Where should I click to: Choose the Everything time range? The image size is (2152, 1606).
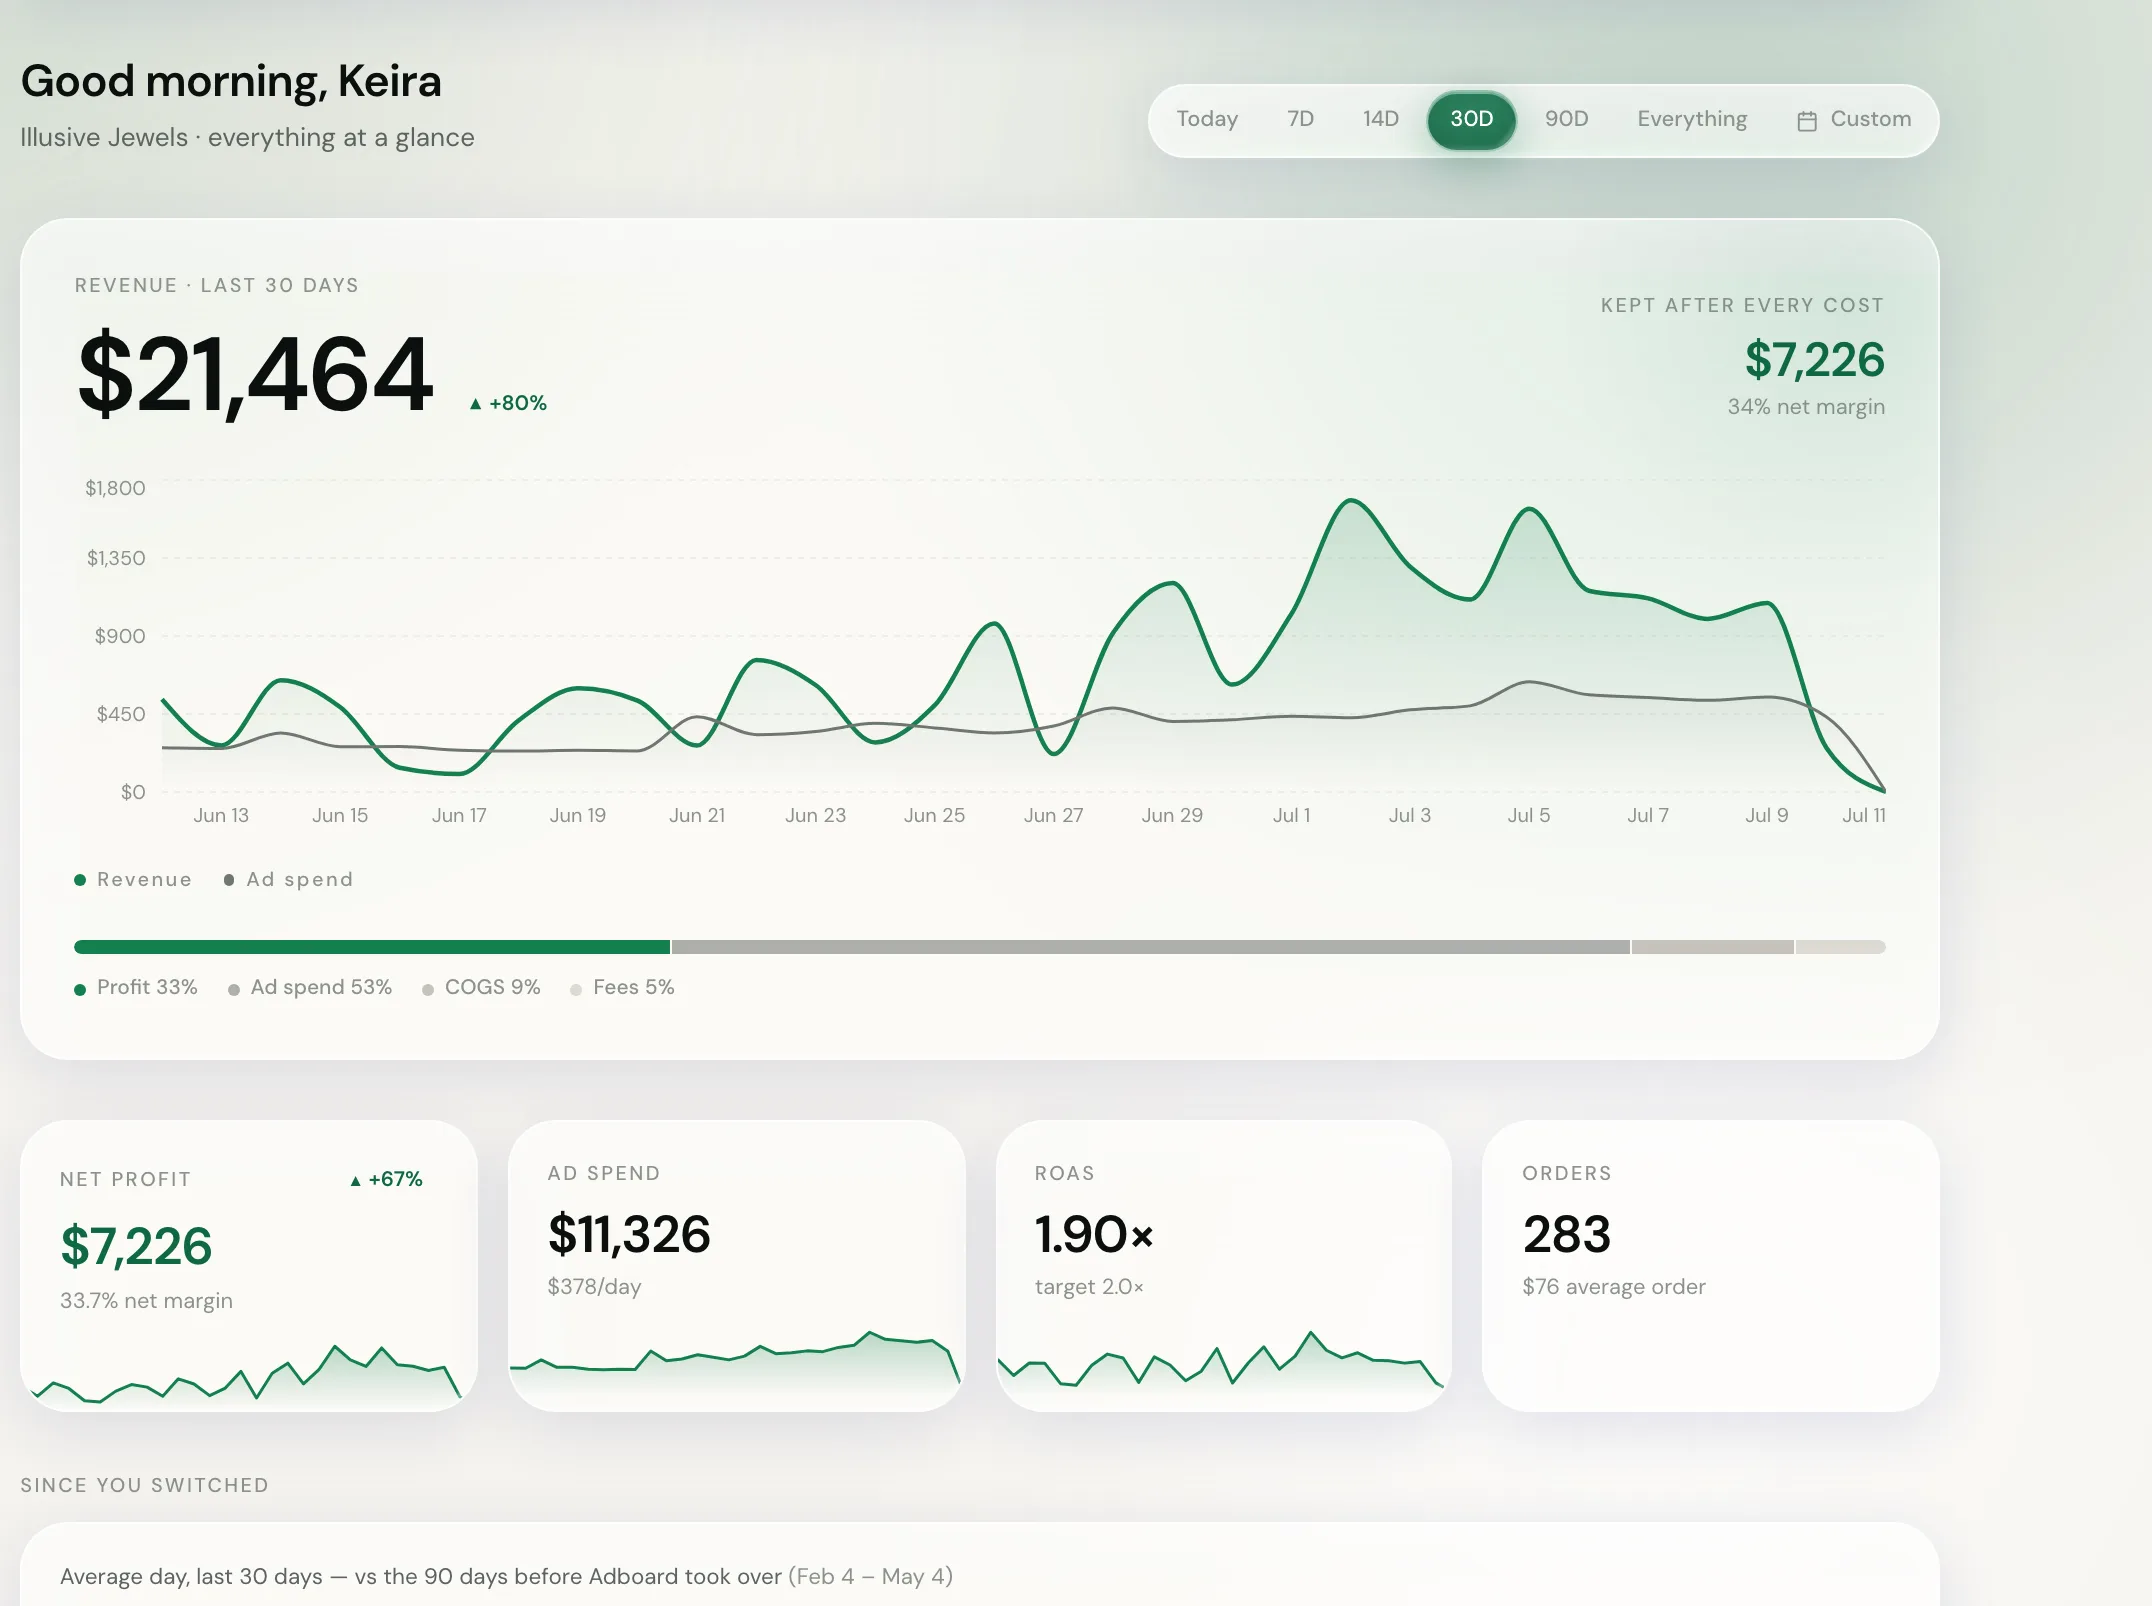point(1692,119)
